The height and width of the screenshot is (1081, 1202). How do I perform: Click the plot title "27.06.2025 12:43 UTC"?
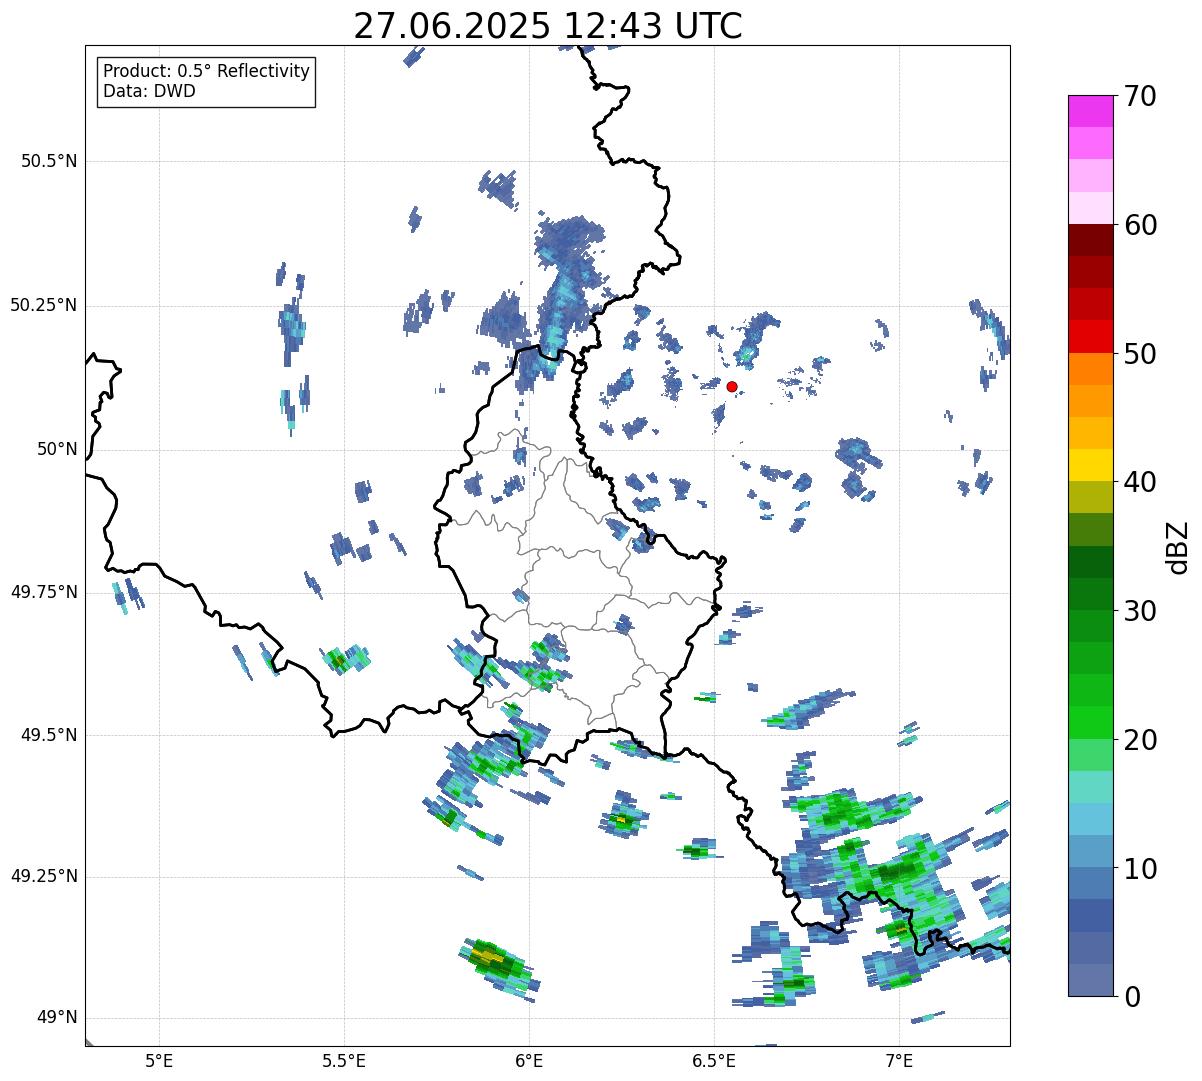pos(548,25)
